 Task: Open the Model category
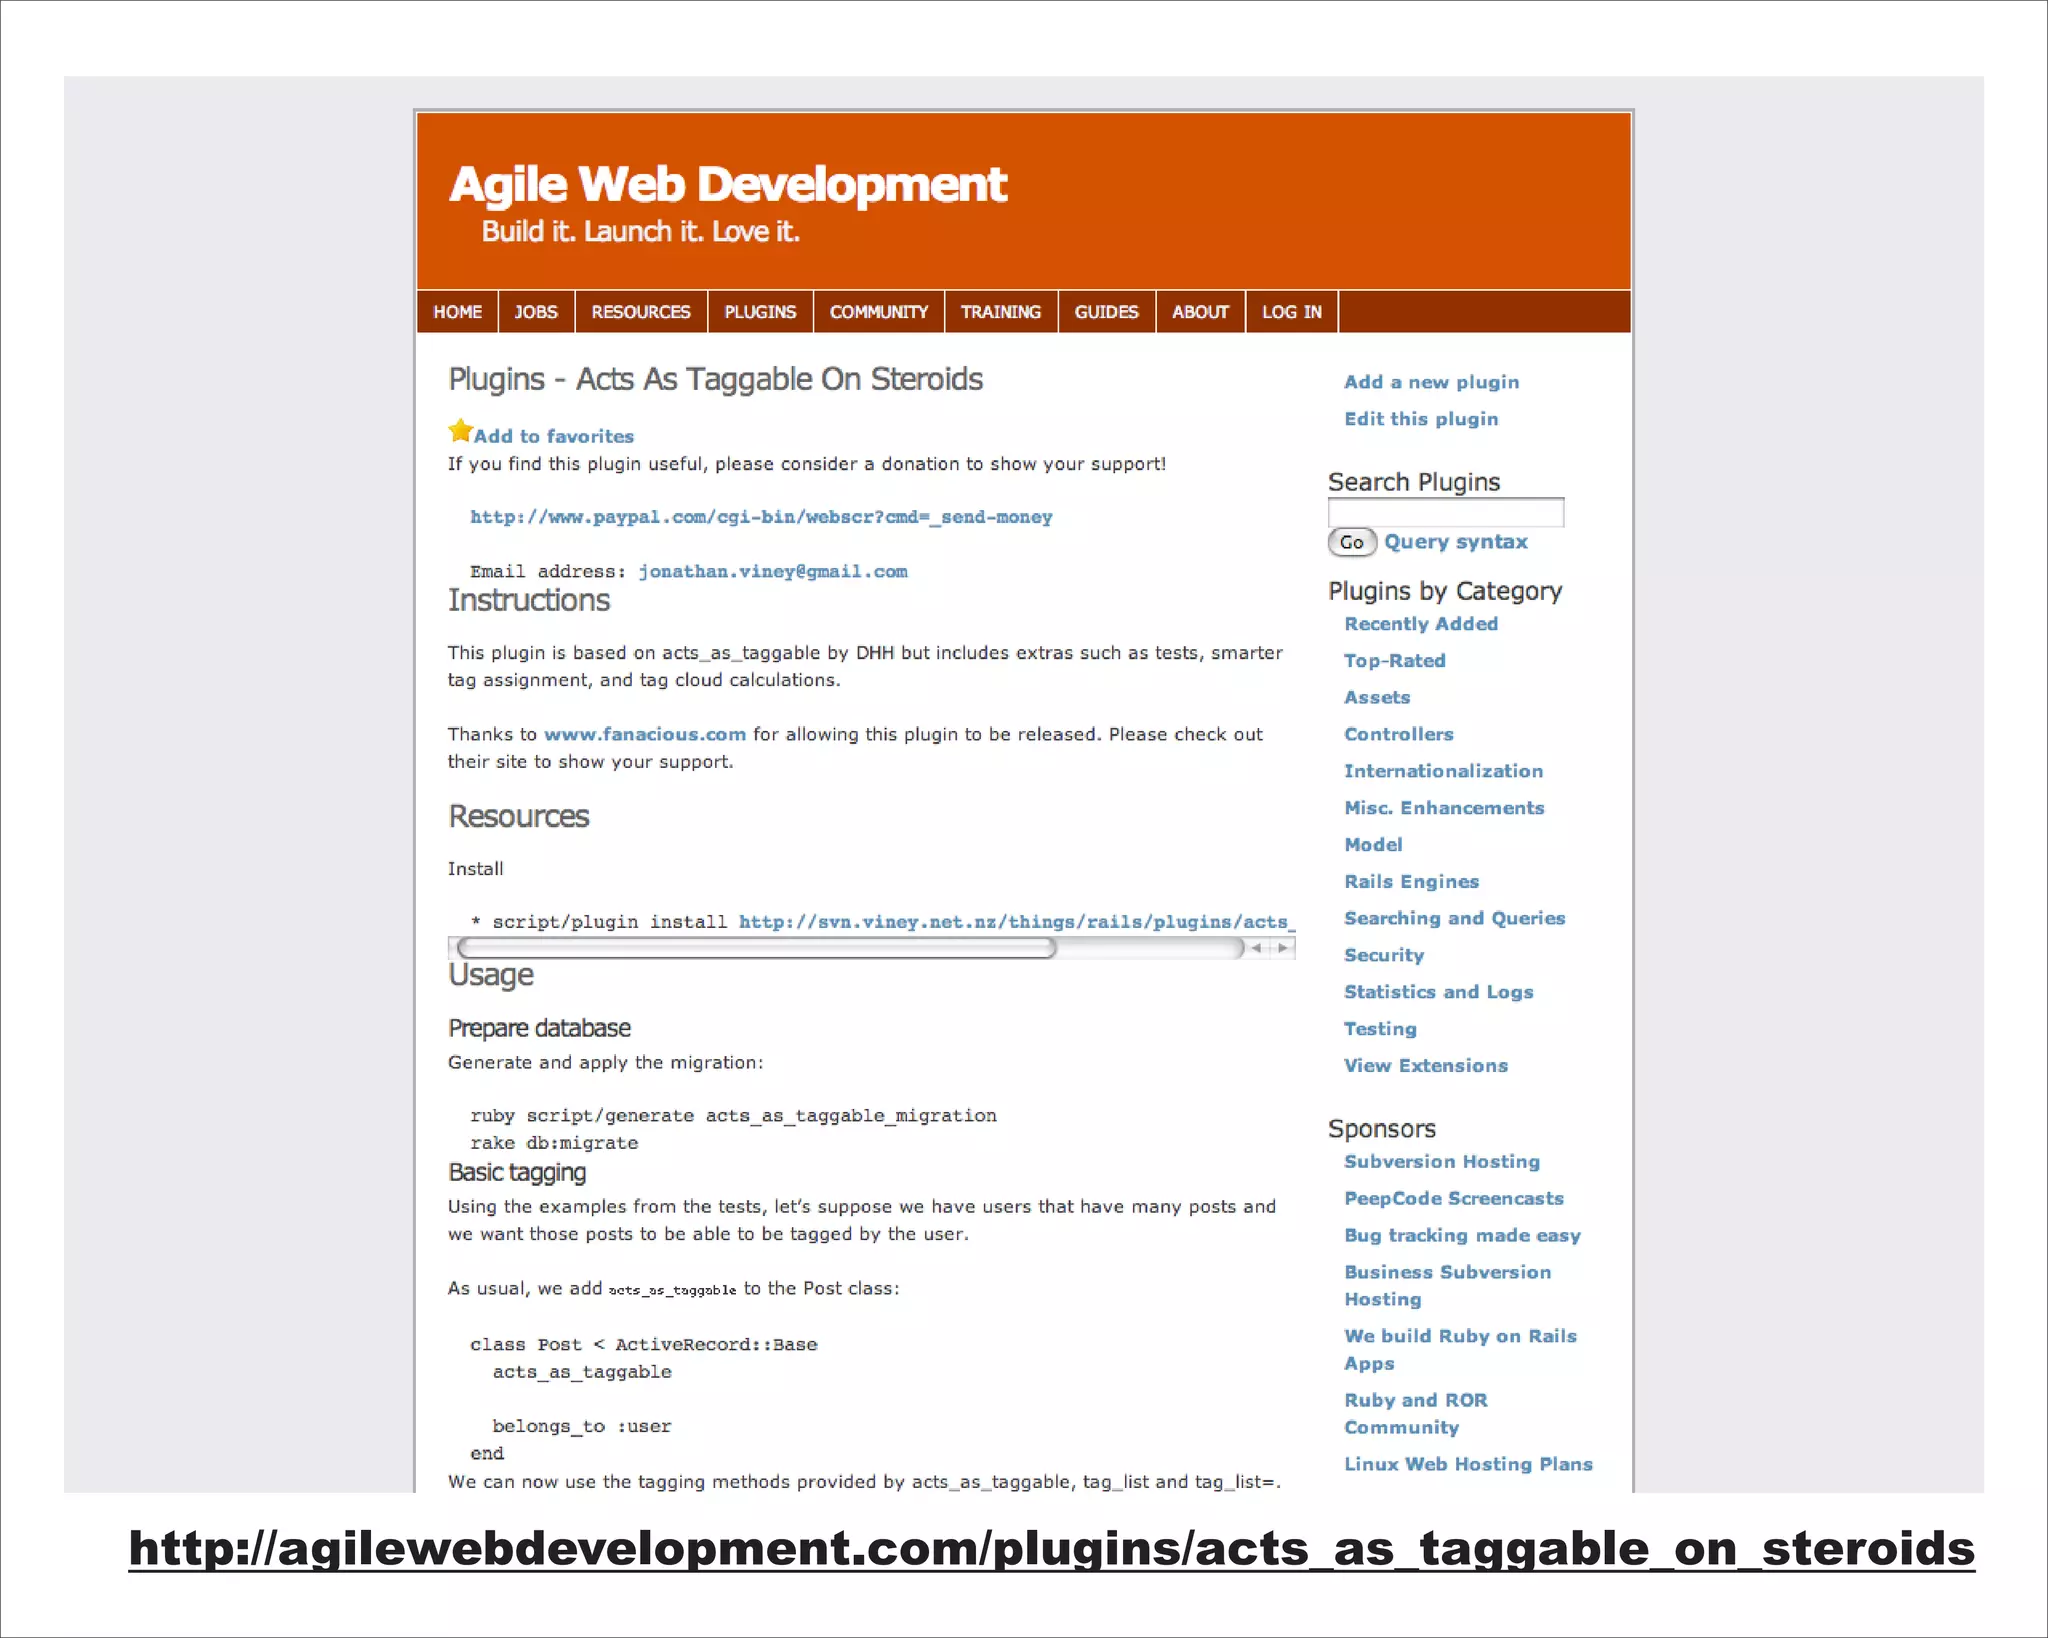pyautogui.click(x=1373, y=845)
